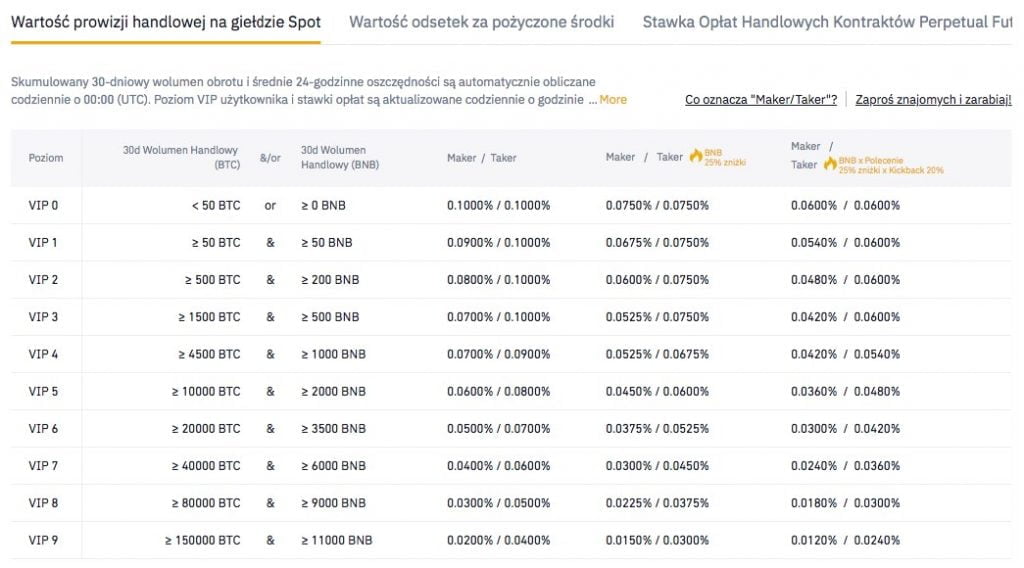Viewport: 1024px width, 568px height.
Task: Click the '0.0200% / 0.0400%' fee value
Action: pyautogui.click(x=498, y=540)
